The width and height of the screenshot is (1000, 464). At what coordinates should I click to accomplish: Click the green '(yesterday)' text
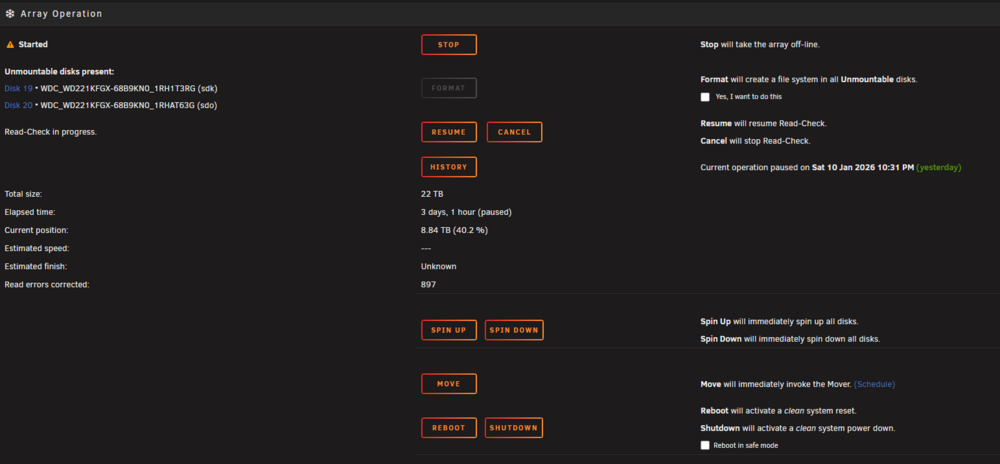tap(939, 168)
